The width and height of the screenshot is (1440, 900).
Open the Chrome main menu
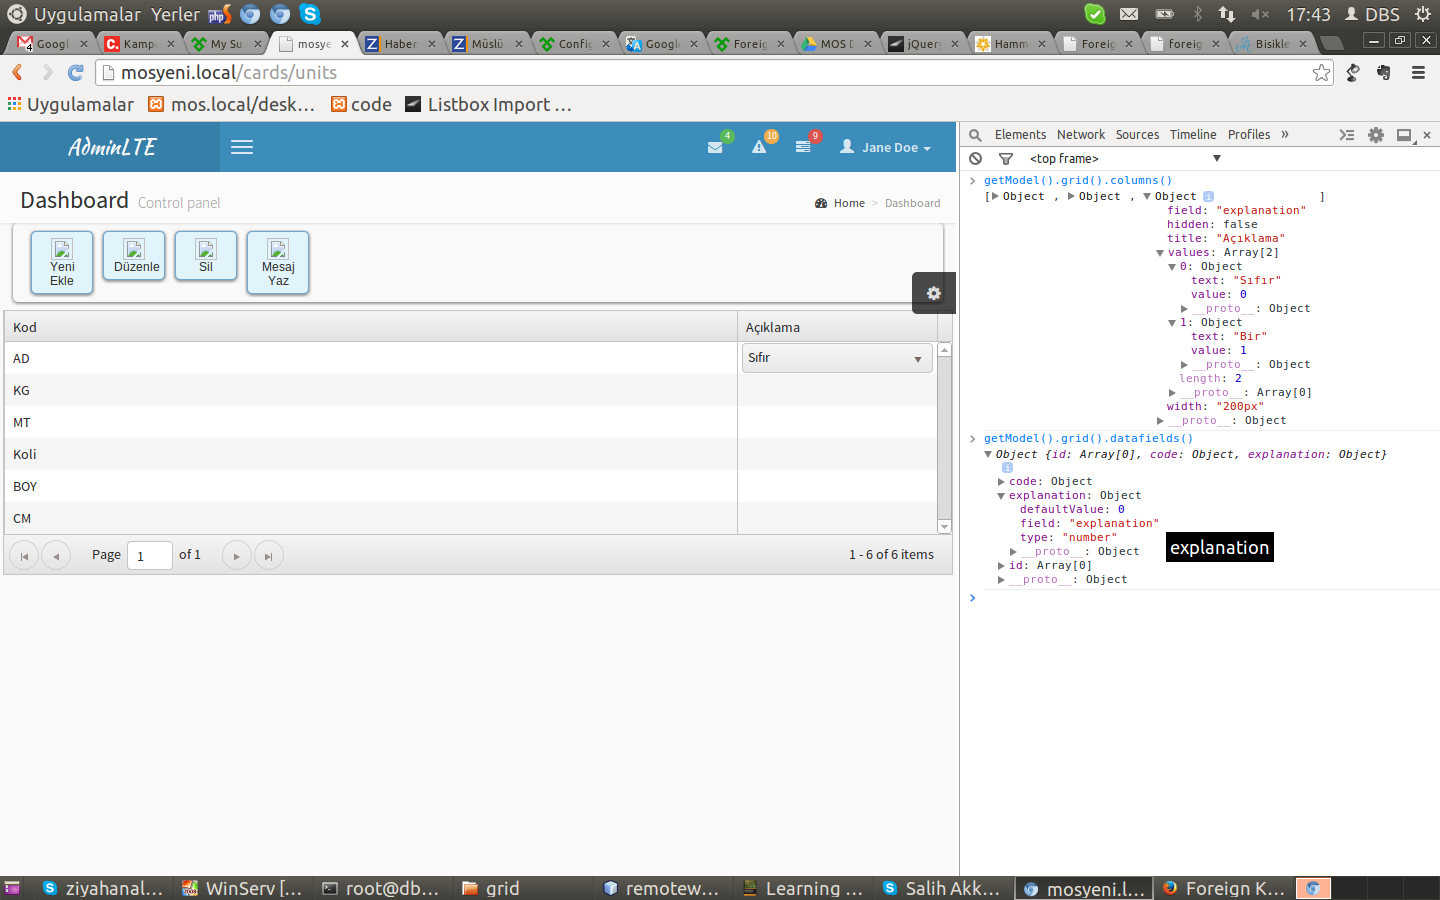coord(1418,72)
